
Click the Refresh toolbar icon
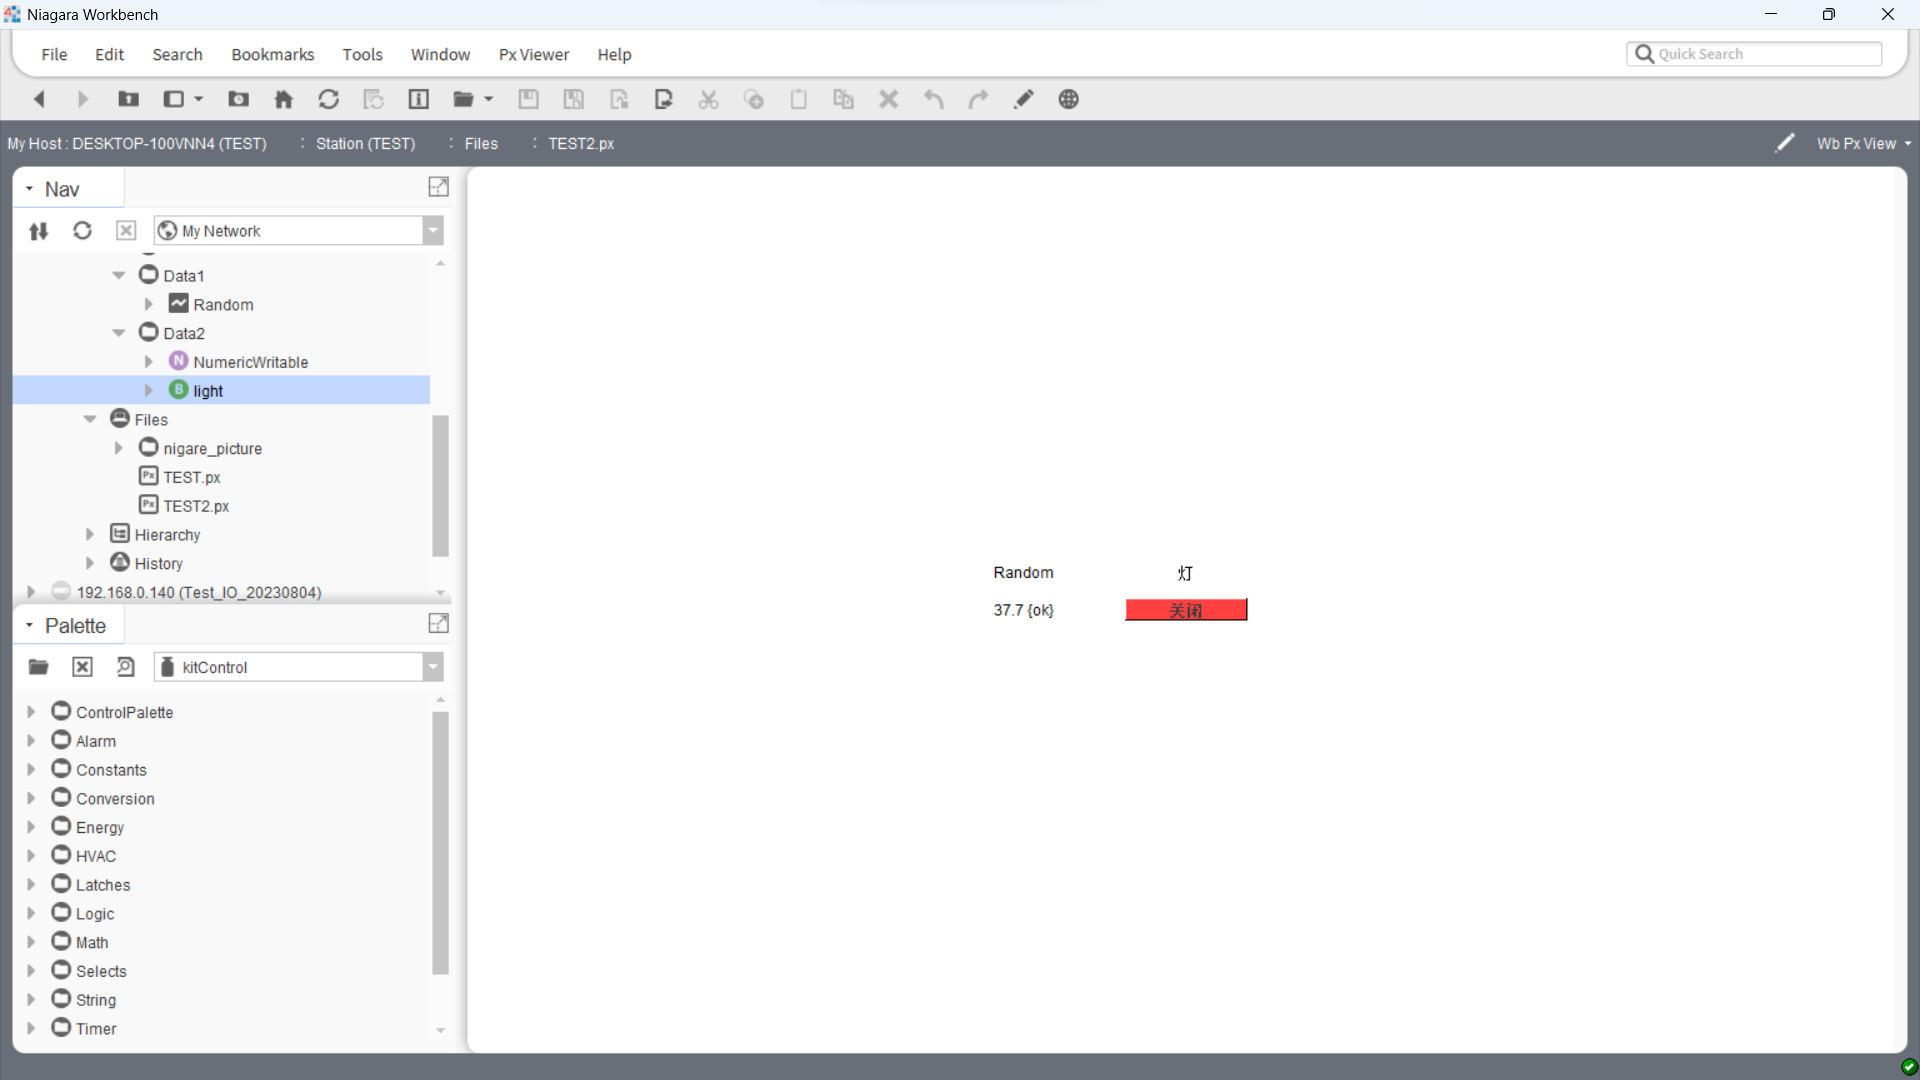[x=328, y=99]
